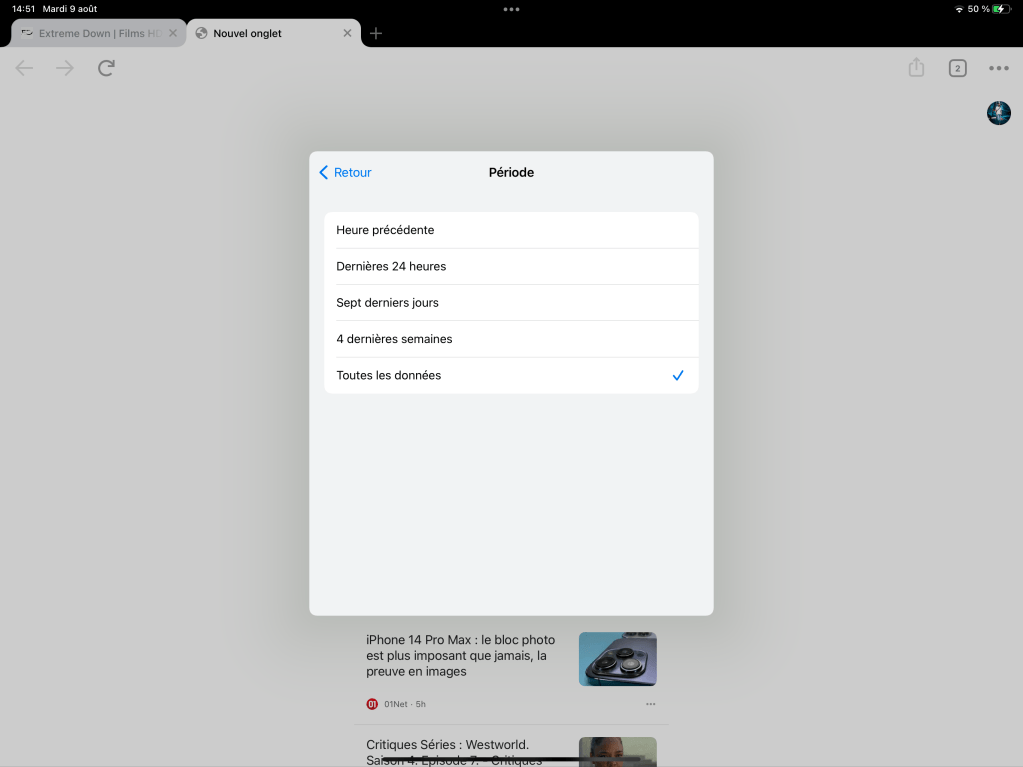Open the browser three-dot menu
The image size is (1023, 767).
(x=998, y=68)
